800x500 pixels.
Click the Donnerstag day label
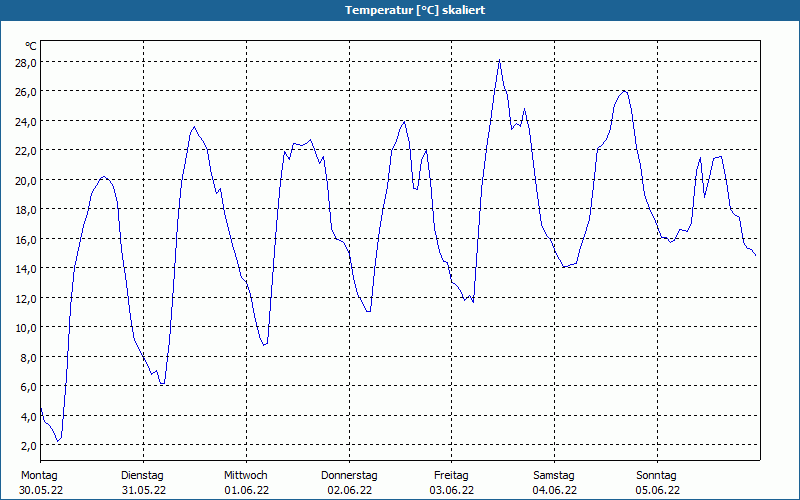point(349,476)
